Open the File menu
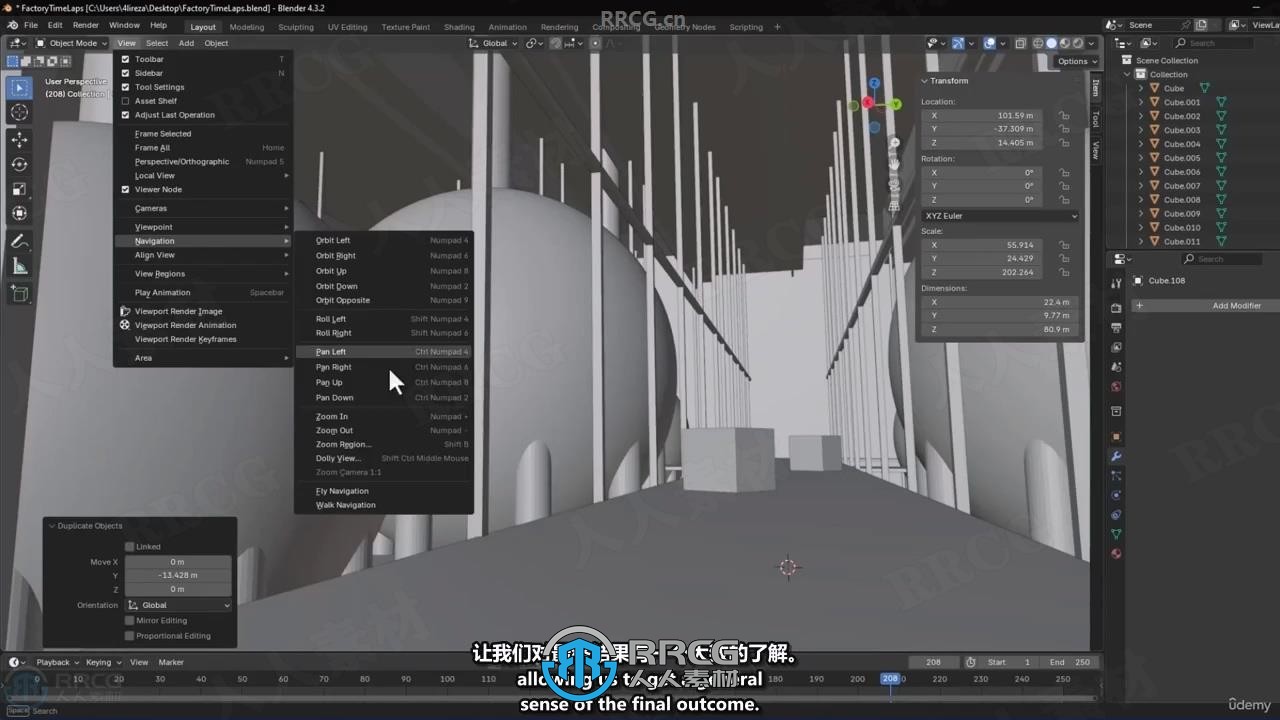This screenshot has width=1280, height=720. pyautogui.click(x=31, y=25)
